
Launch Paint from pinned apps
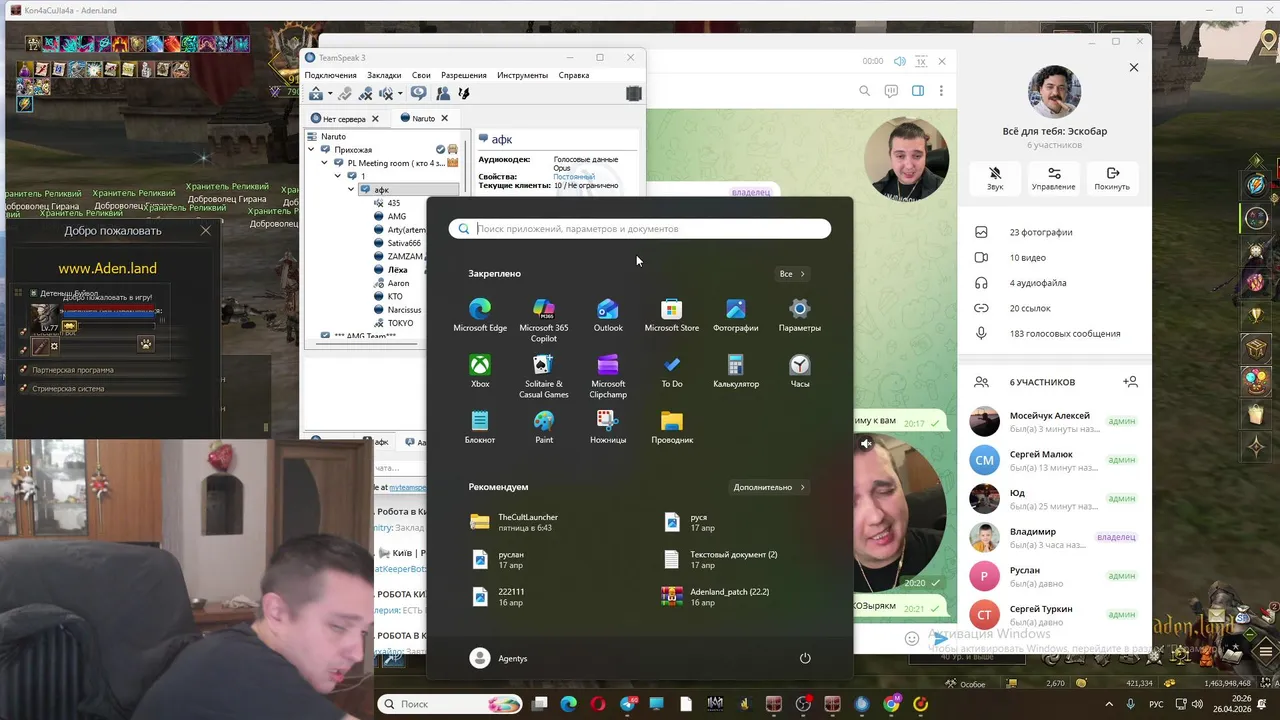pyautogui.click(x=544, y=426)
